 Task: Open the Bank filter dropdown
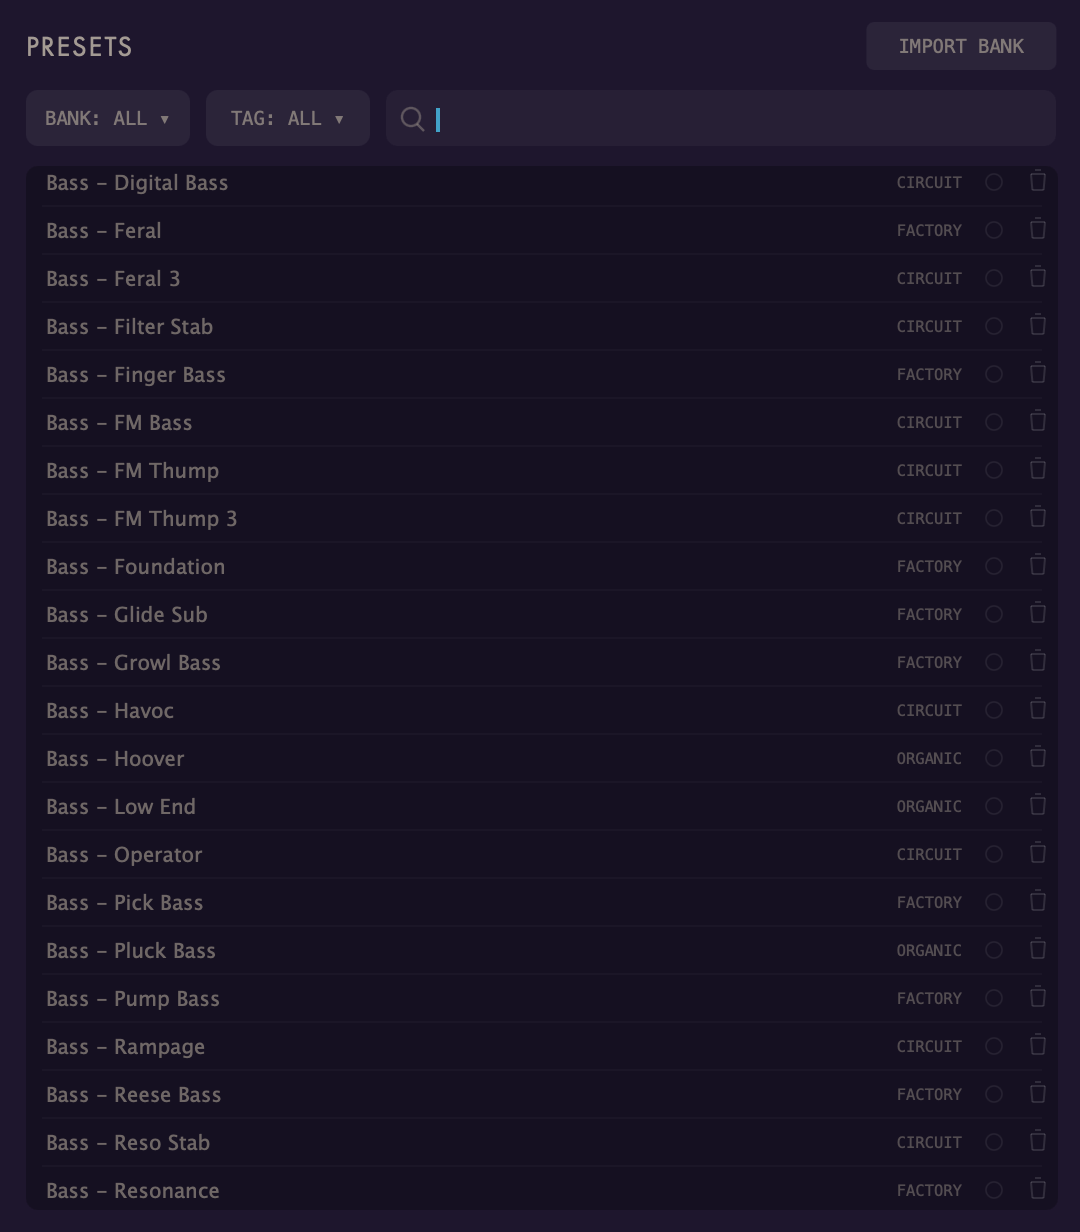pos(108,118)
